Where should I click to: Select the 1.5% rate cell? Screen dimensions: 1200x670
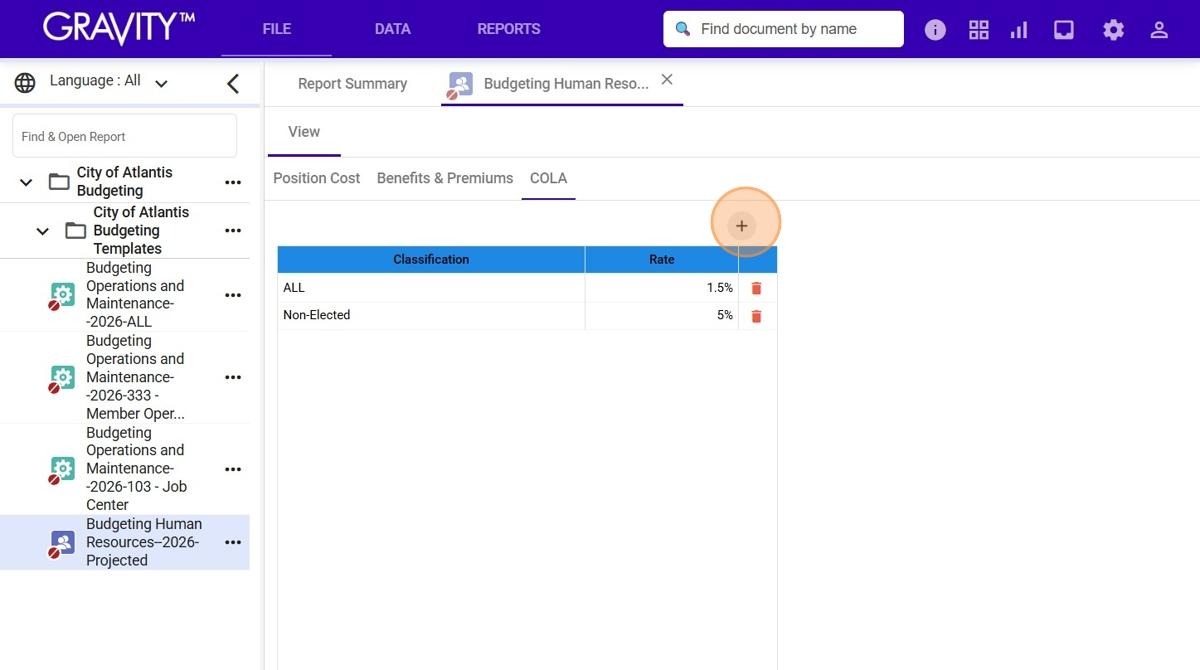click(x=662, y=288)
